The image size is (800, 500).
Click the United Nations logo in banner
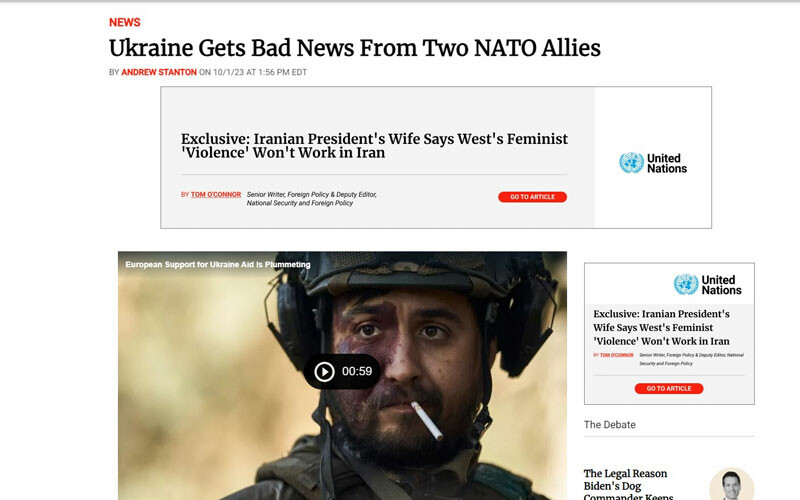[653, 163]
